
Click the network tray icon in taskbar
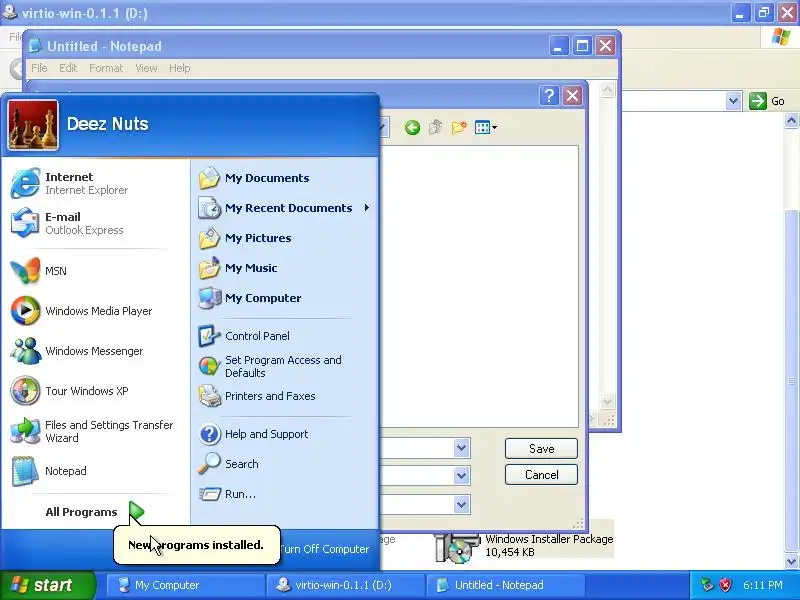707,585
